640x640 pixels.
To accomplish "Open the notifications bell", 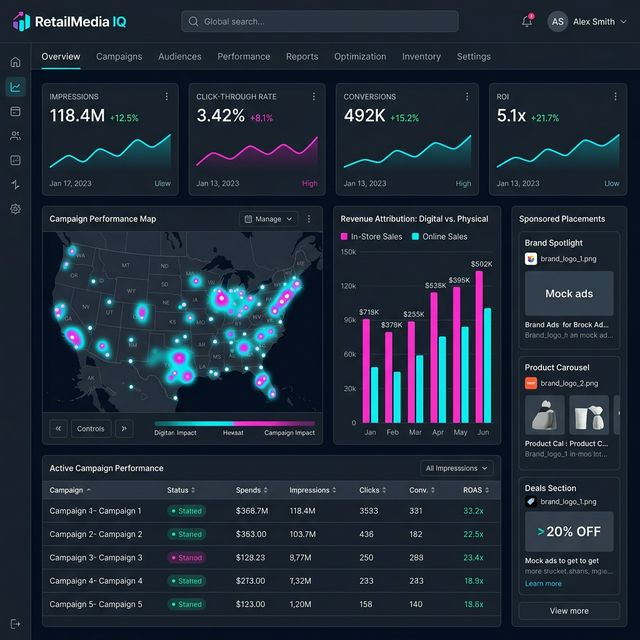I will point(527,21).
